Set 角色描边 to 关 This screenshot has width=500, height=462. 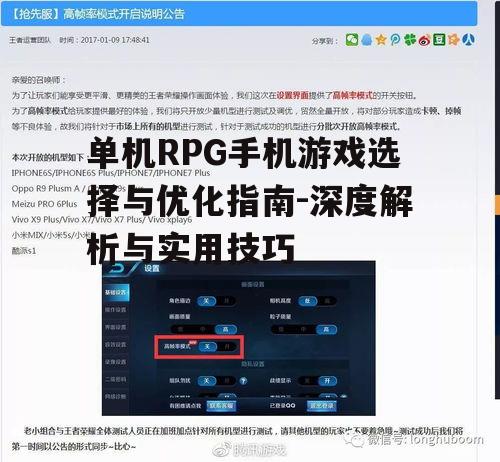pos(206,301)
